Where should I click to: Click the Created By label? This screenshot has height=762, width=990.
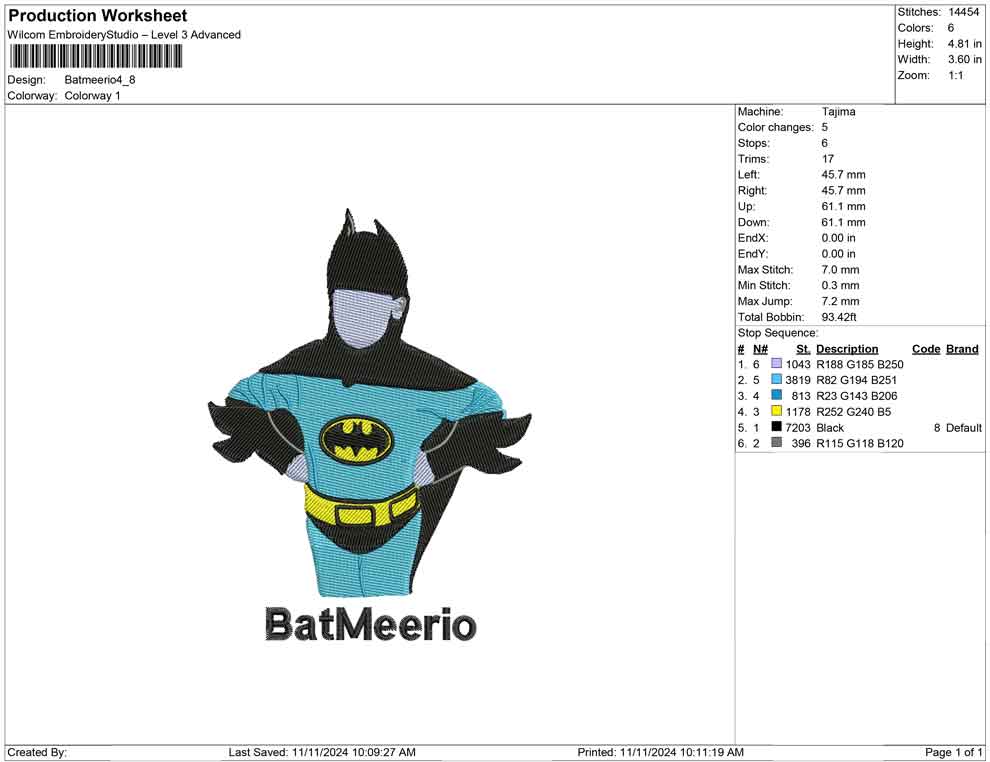(37, 752)
